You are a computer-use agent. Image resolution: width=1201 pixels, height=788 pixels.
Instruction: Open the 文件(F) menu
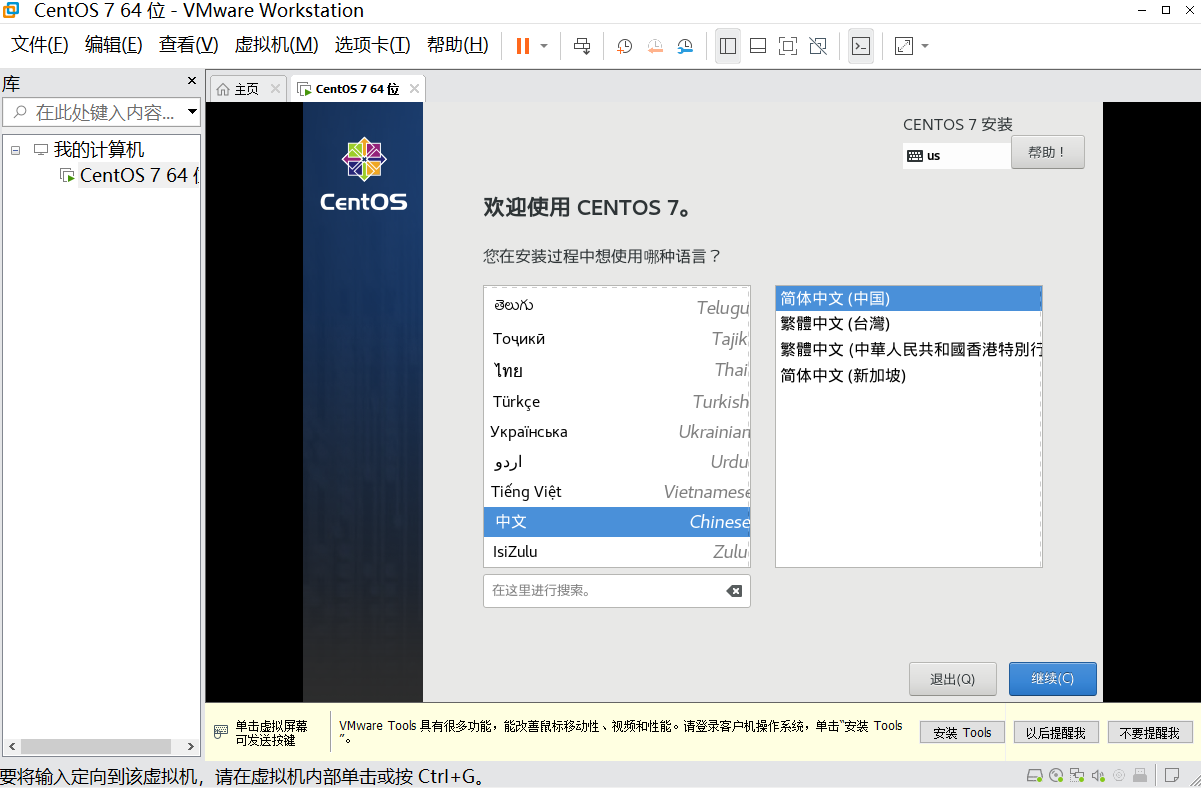coord(39,45)
